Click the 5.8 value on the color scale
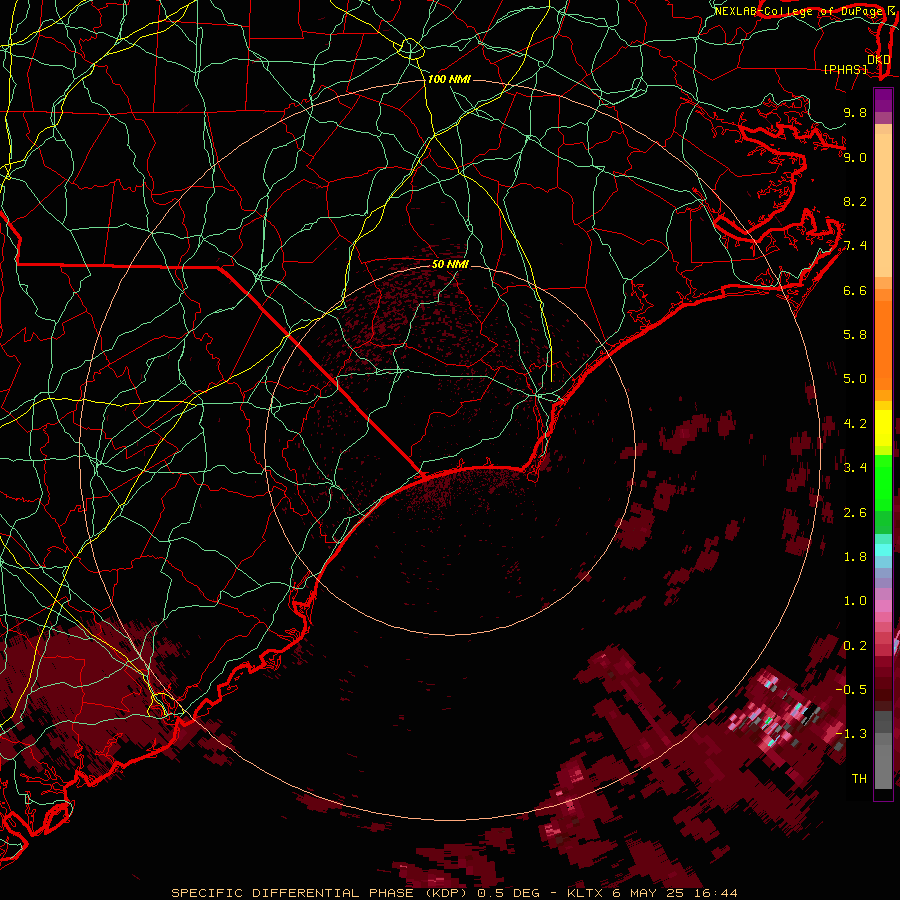This screenshot has height=900, width=900. pyautogui.click(x=855, y=335)
